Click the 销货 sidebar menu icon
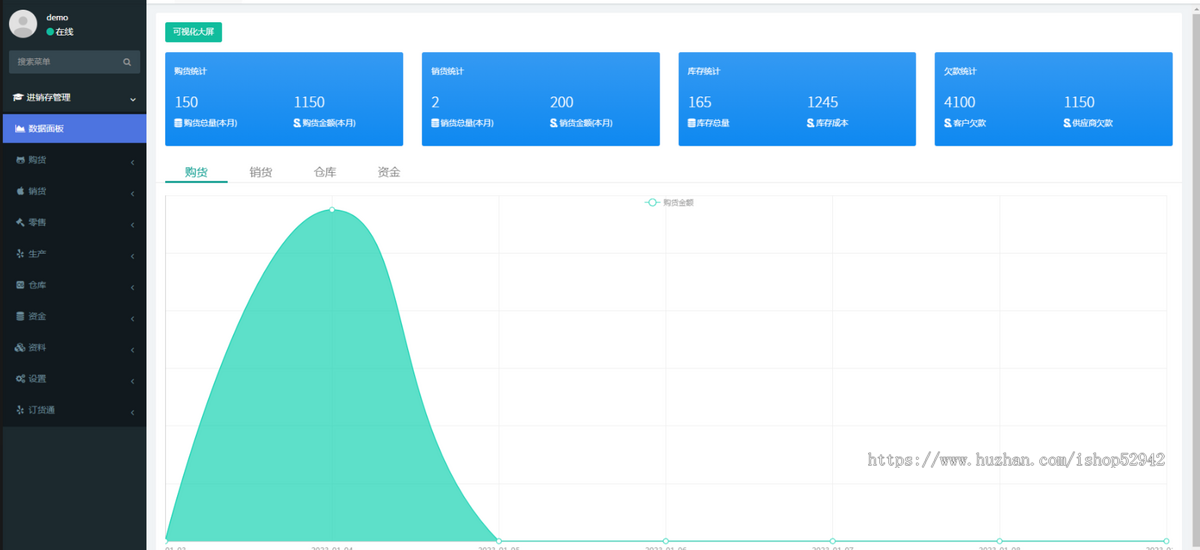 pos(21,191)
